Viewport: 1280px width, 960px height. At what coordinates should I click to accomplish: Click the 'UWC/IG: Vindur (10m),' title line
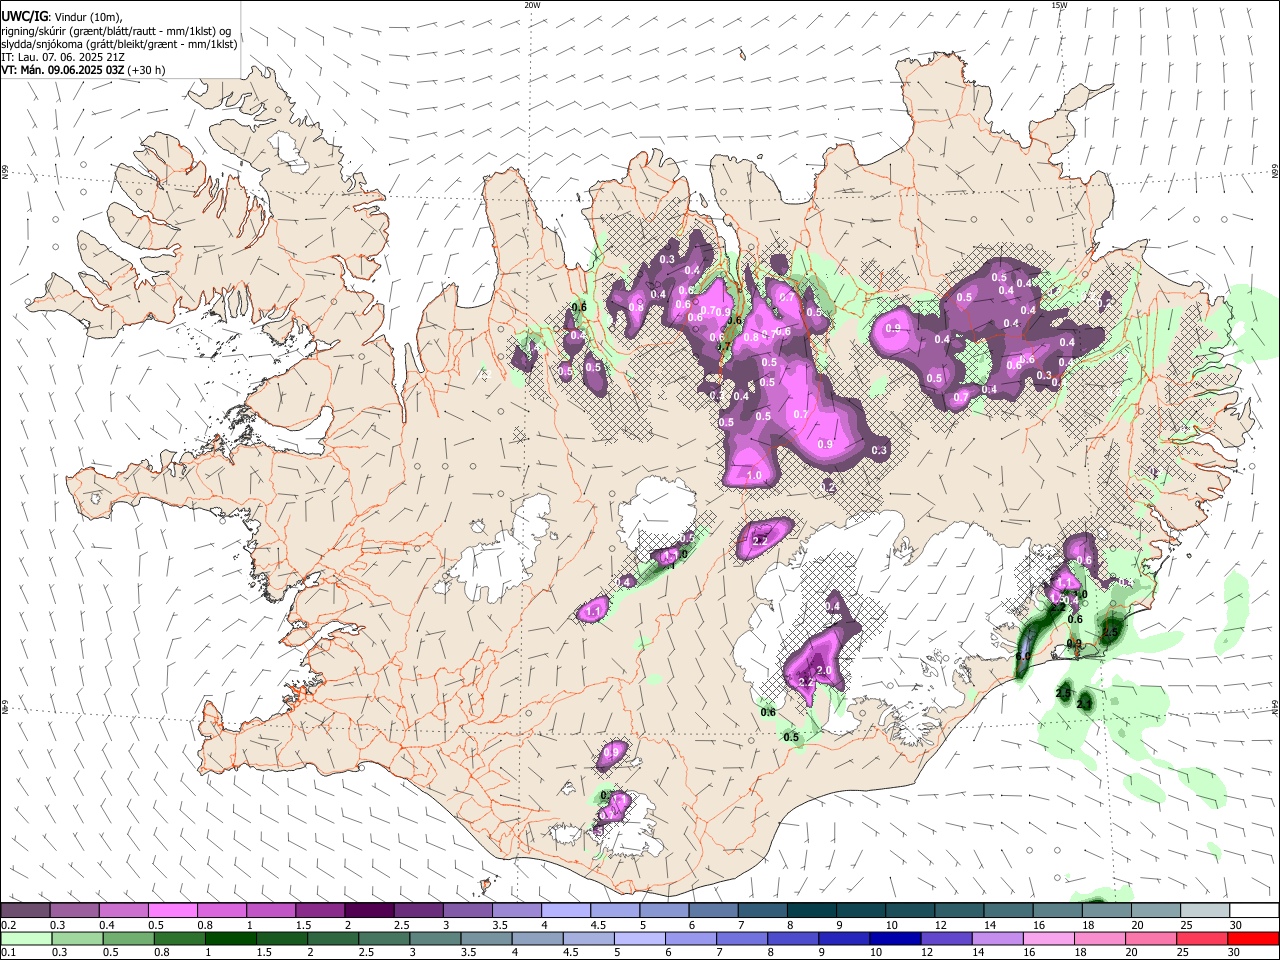(63, 17)
